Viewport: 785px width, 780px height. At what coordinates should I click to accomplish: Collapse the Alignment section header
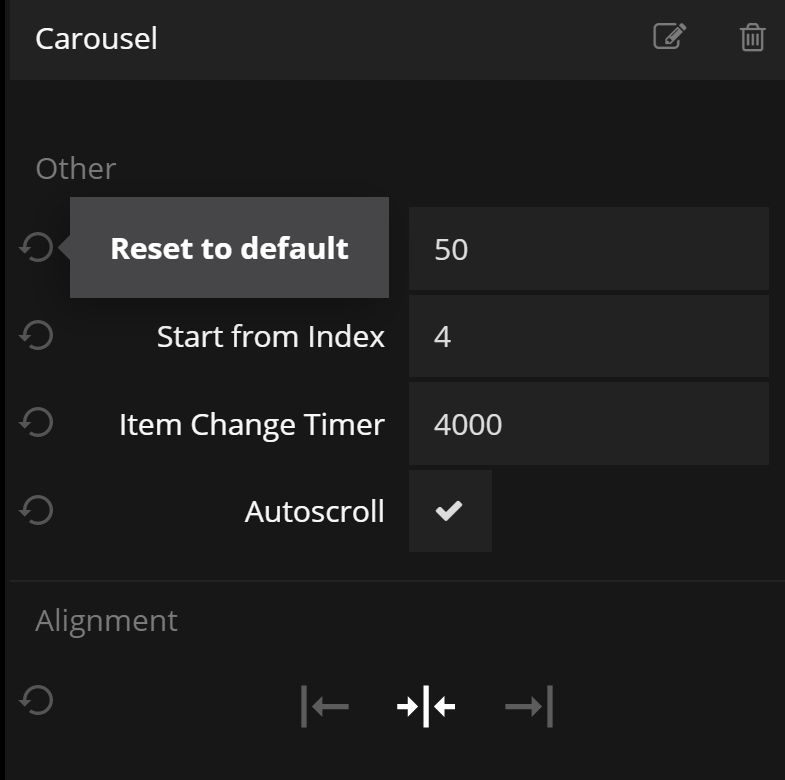[x=106, y=620]
